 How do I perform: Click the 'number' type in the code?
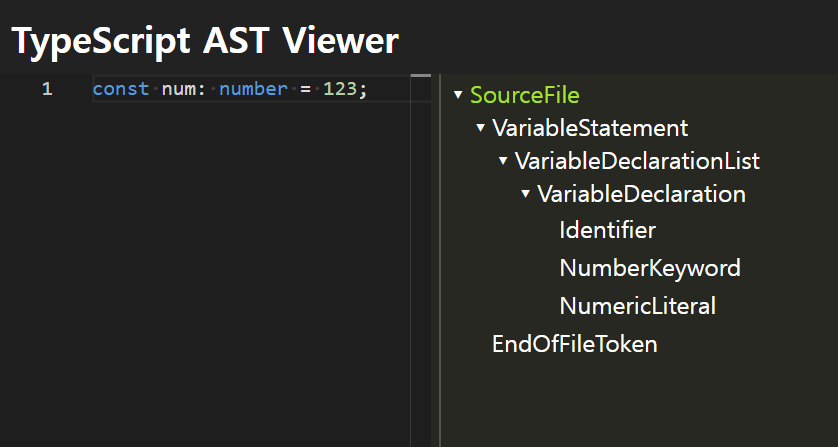point(253,89)
